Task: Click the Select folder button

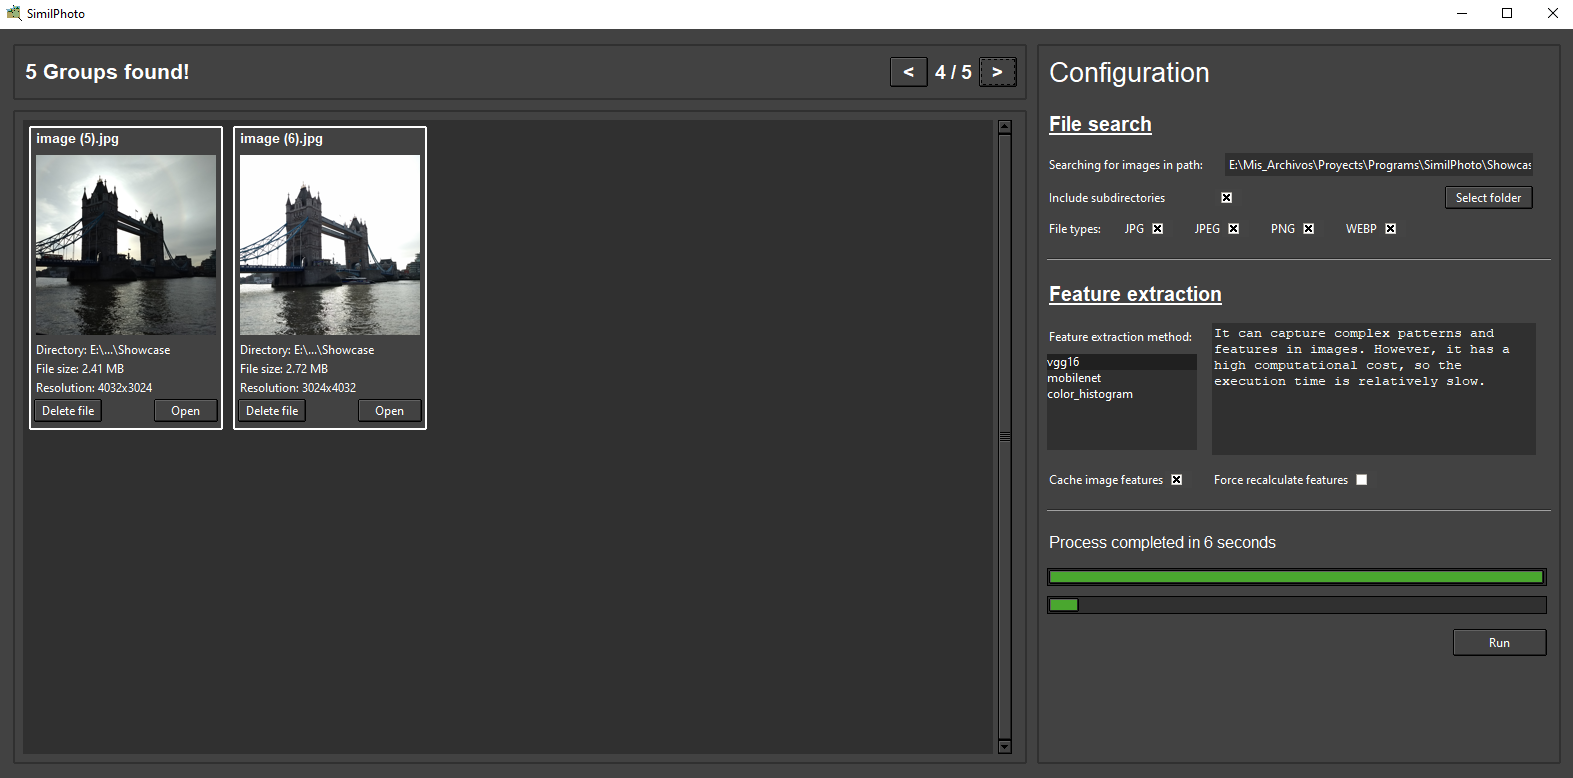Action: pyautogui.click(x=1488, y=198)
